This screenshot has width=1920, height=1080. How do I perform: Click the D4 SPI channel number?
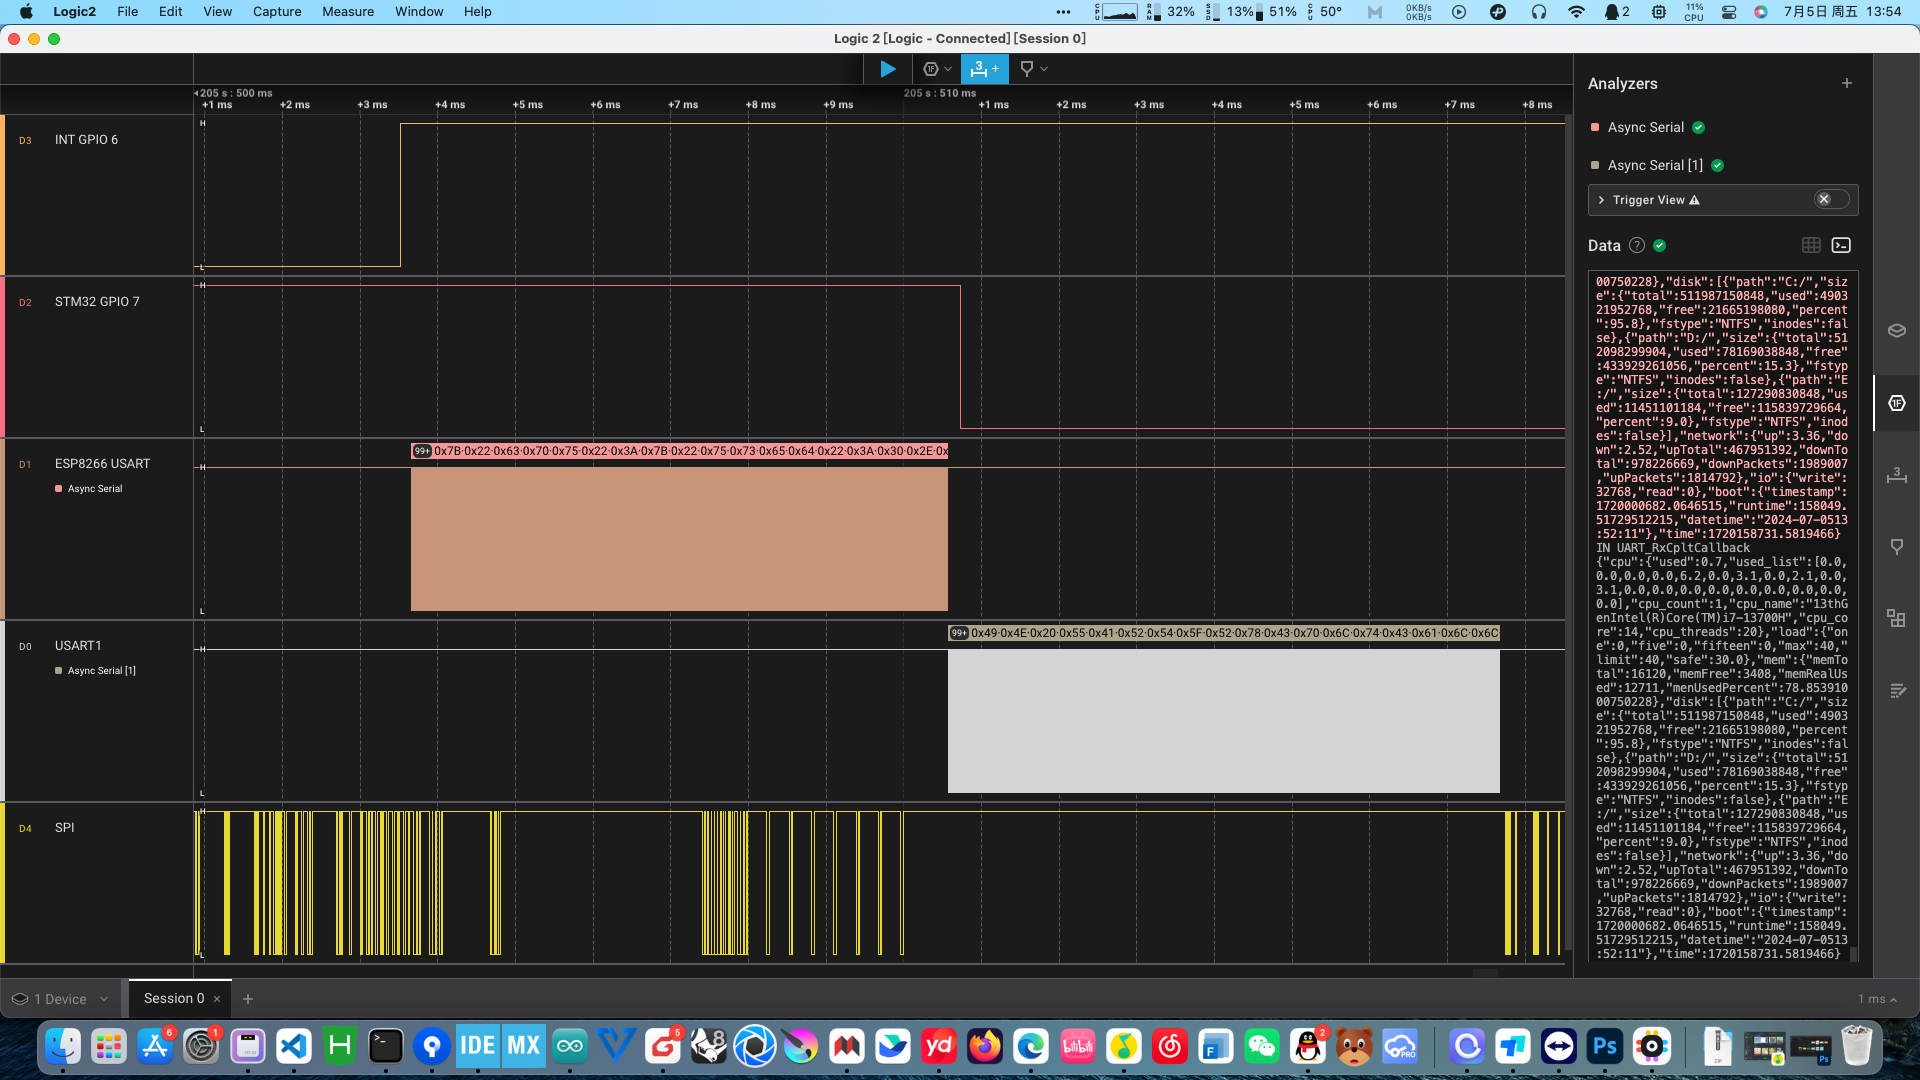point(25,829)
